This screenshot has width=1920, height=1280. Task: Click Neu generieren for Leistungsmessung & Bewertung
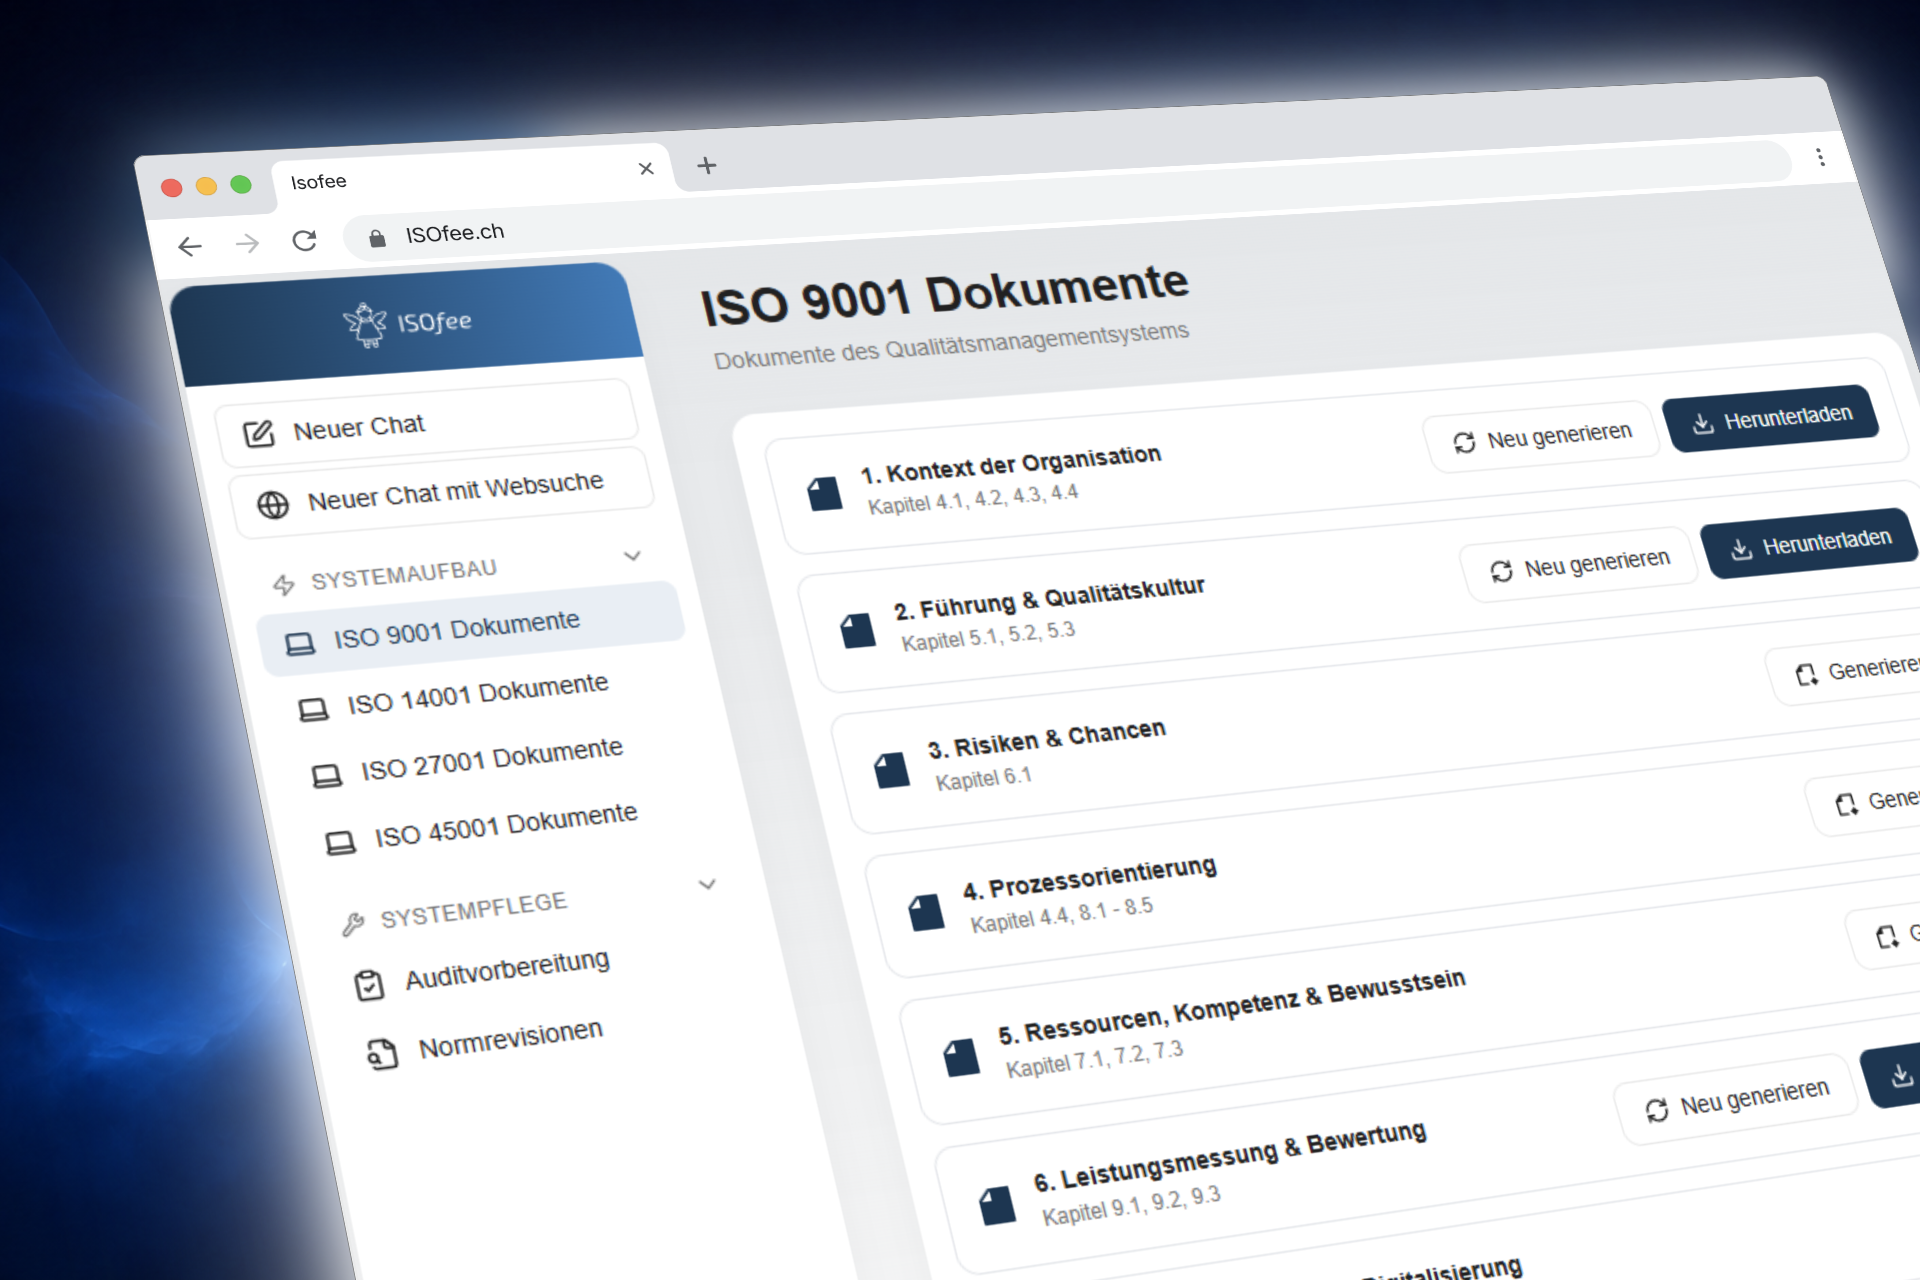(x=1737, y=1100)
